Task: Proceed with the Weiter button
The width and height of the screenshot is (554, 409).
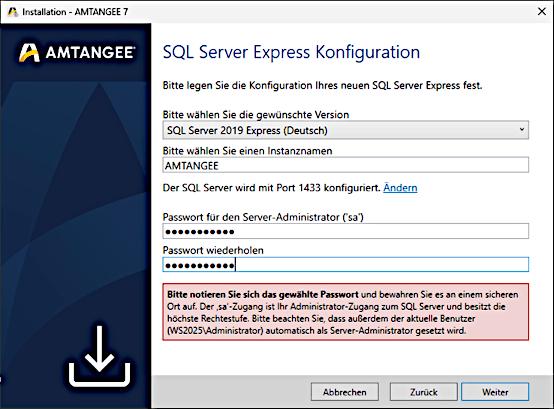Action: tap(495, 392)
